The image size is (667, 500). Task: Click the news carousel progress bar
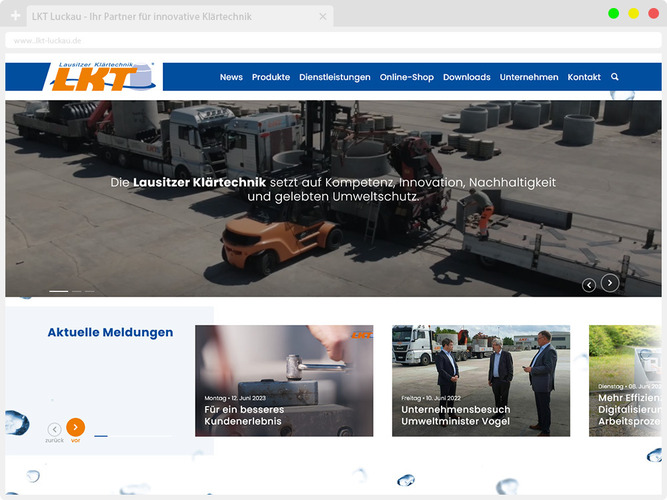133,436
